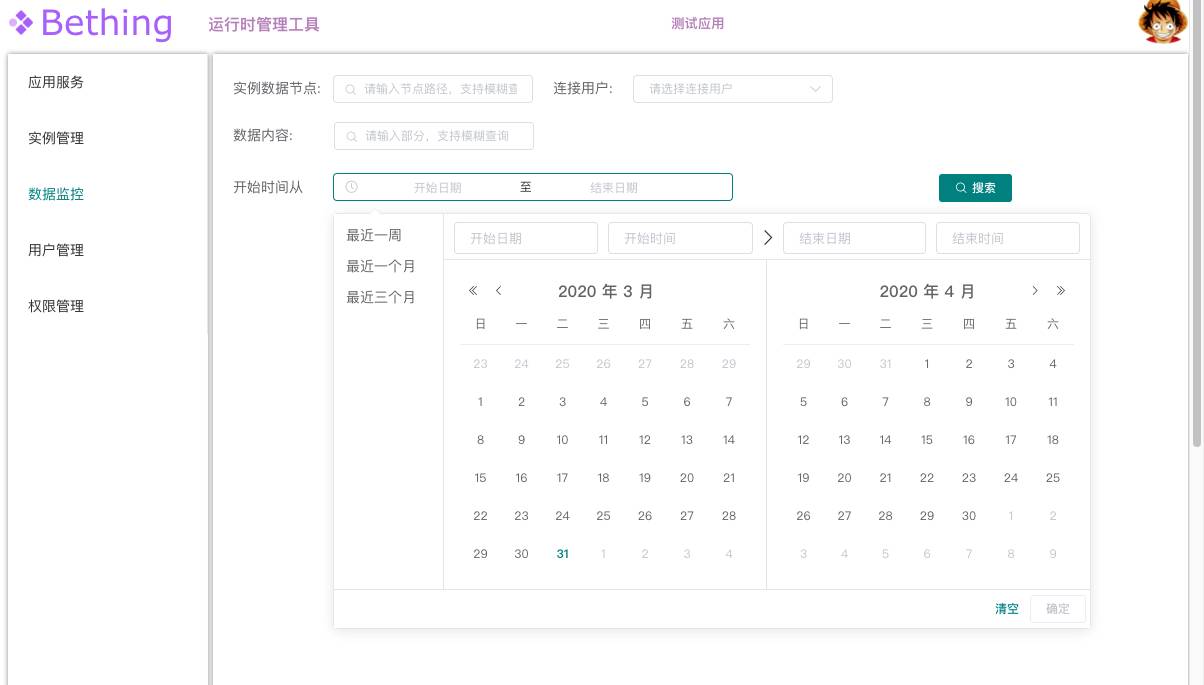This screenshot has width=1204, height=685.
Task: Select the 最近一周 shortcut
Action: pyautogui.click(x=374, y=236)
